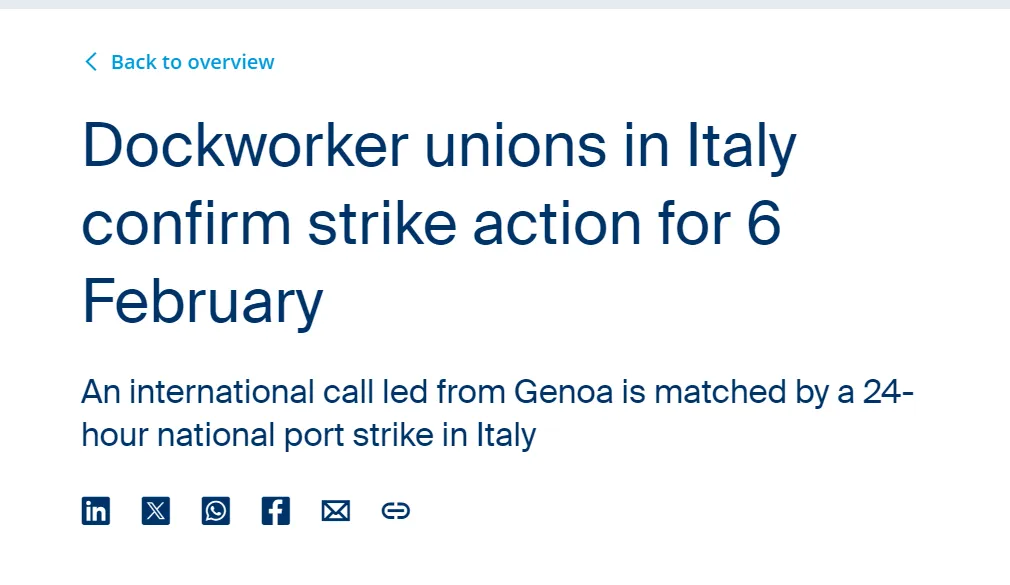Copy the article link using the chain icon
This screenshot has height=585, width=1010.
395,511
